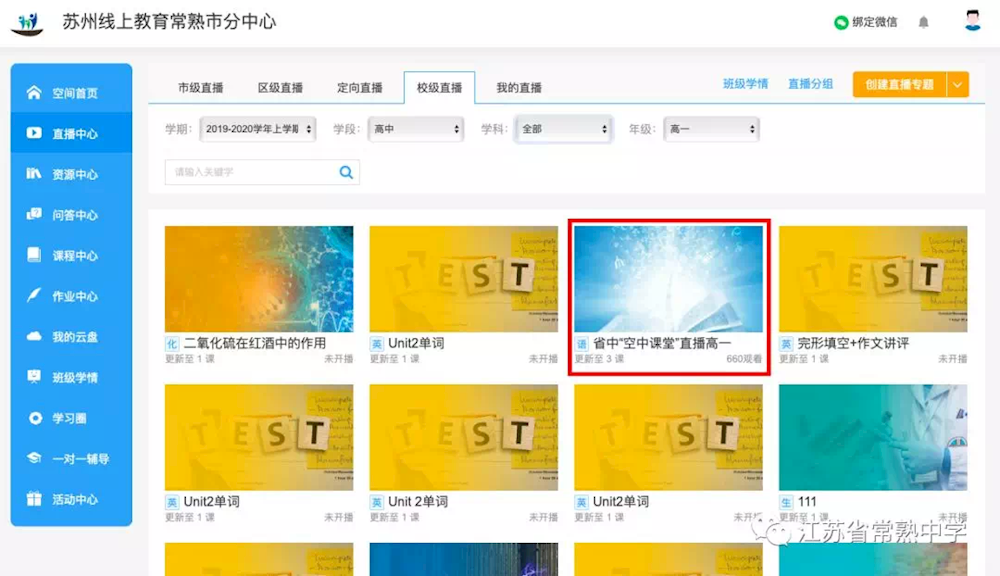This screenshot has width=1000, height=576.
Task: Click the 语 subject badge beside 省中"空中课堂"直播高一
Action: pyautogui.click(x=581, y=344)
